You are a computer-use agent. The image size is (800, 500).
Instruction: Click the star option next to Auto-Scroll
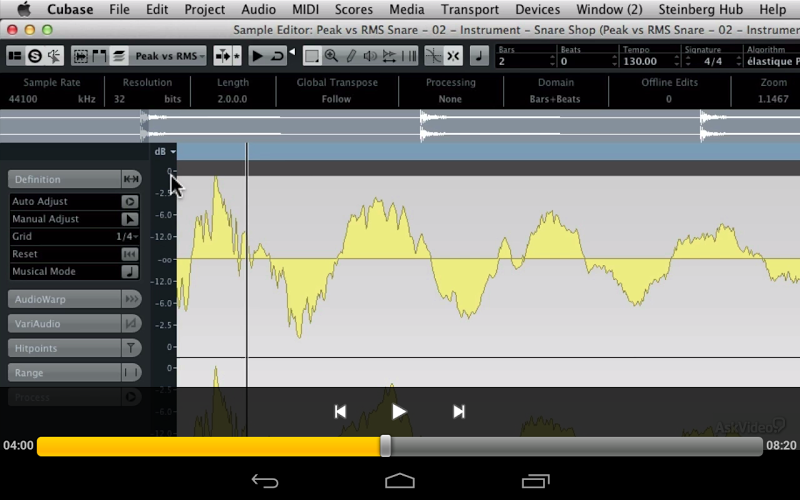coord(237,56)
